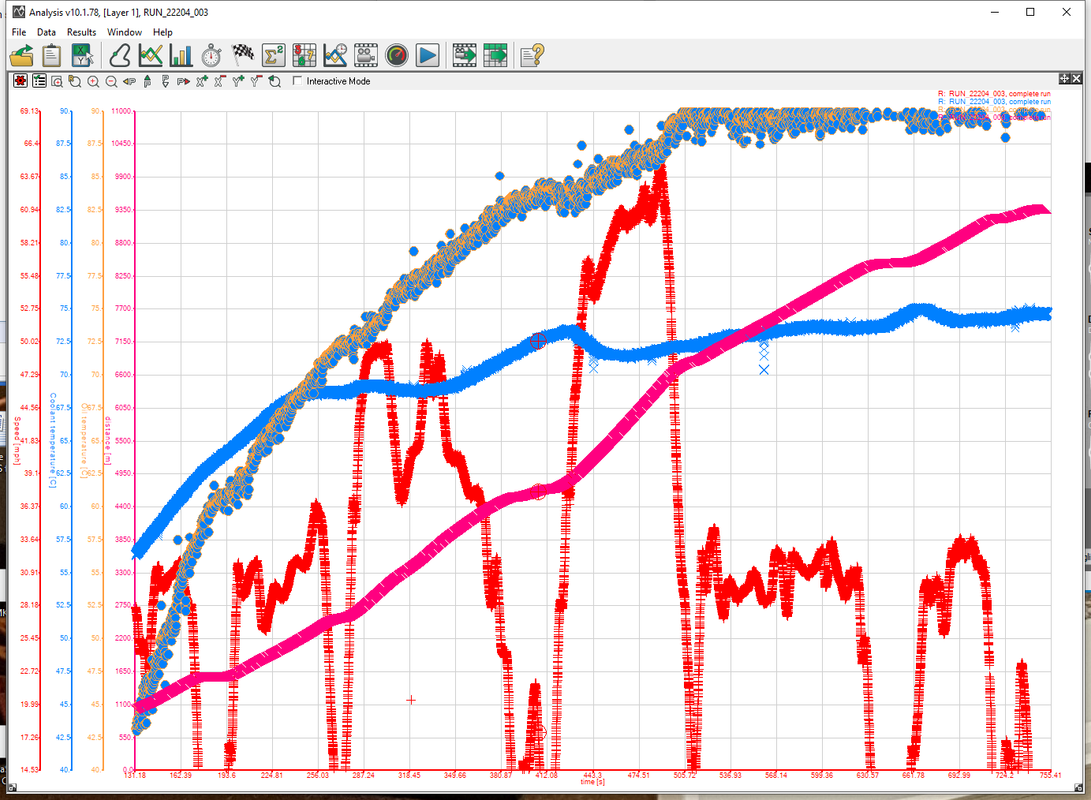Select the zoom box window tool
The height and width of the screenshot is (800, 1091).
tap(57, 81)
